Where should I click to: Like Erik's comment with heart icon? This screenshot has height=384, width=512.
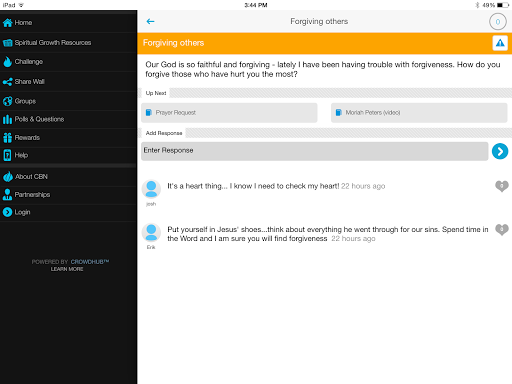[x=502, y=229]
